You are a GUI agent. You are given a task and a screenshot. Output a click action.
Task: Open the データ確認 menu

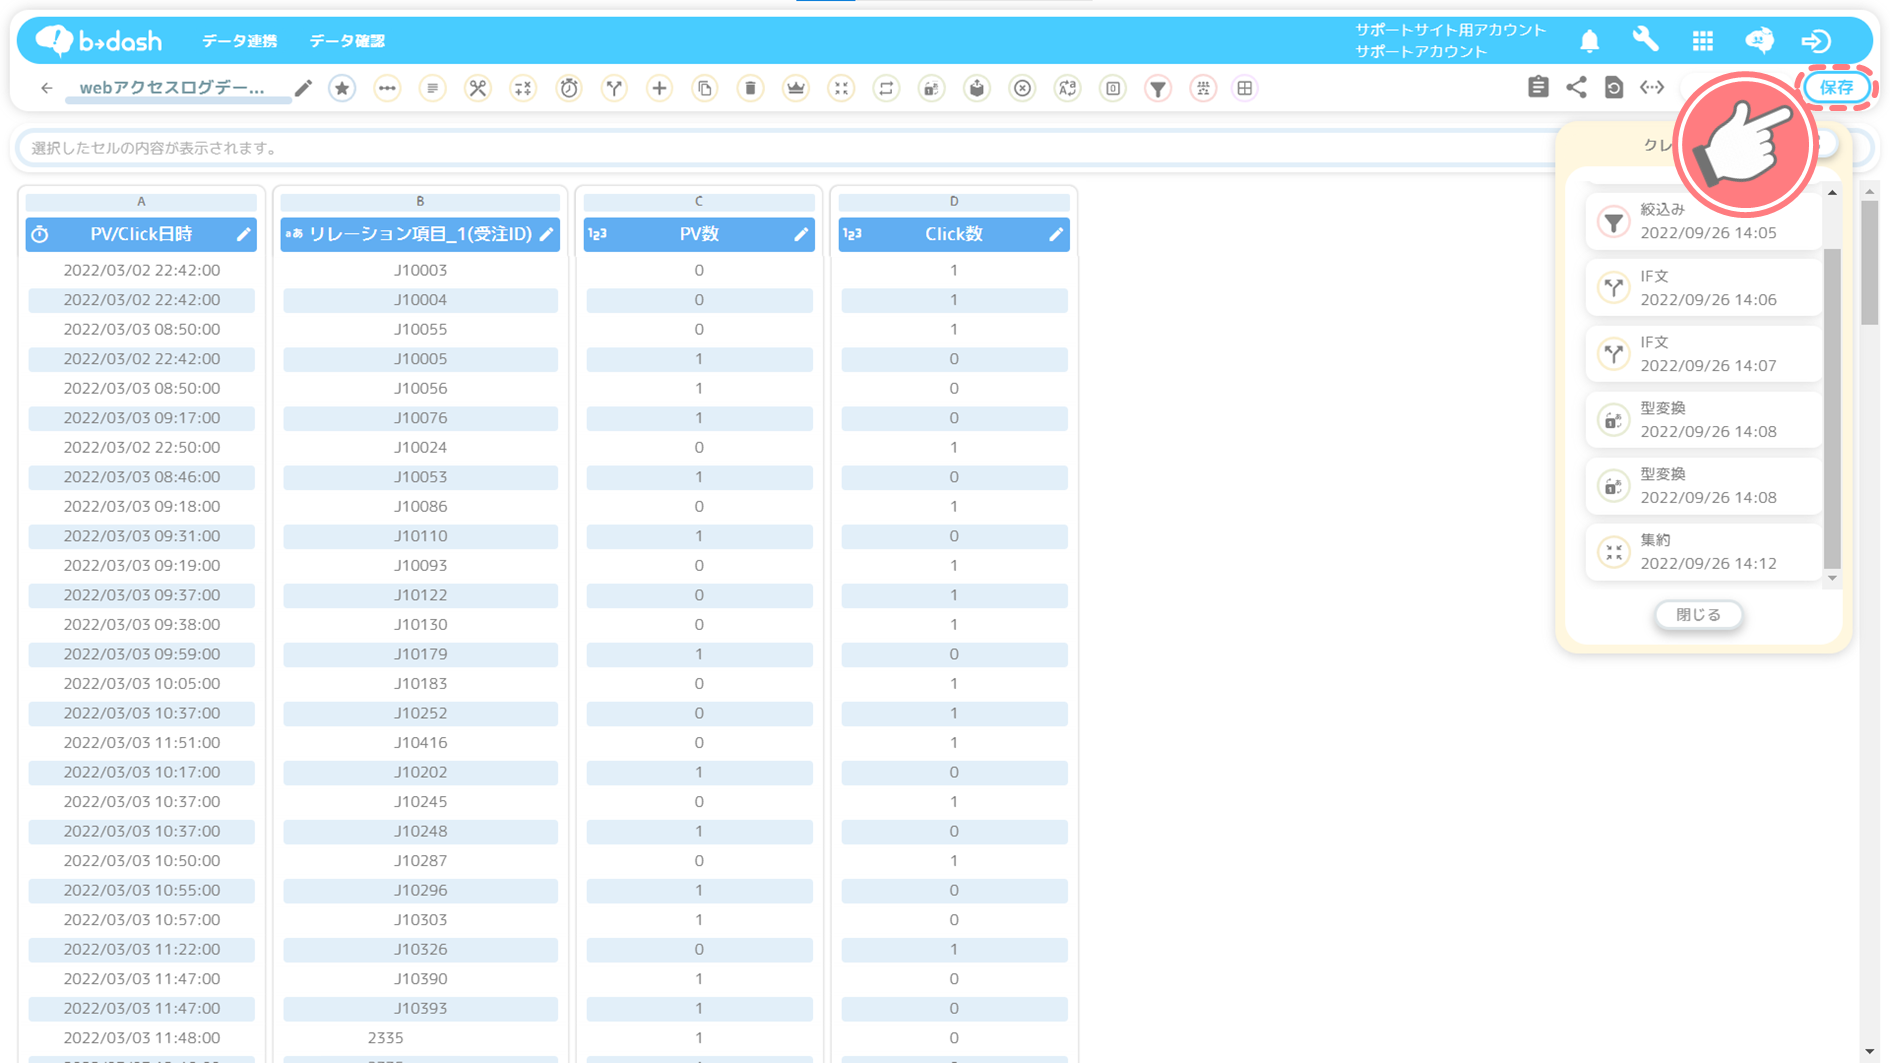click(x=347, y=41)
